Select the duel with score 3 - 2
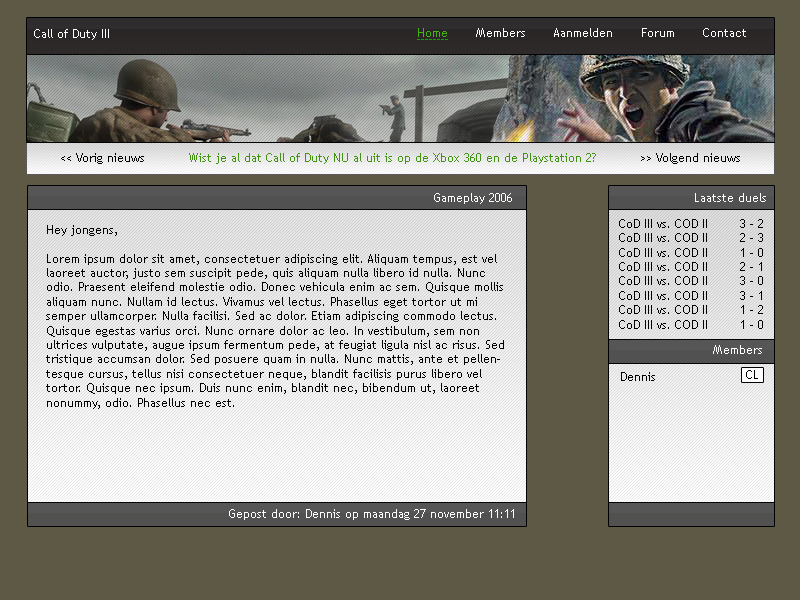This screenshot has width=800, height=600. point(691,224)
